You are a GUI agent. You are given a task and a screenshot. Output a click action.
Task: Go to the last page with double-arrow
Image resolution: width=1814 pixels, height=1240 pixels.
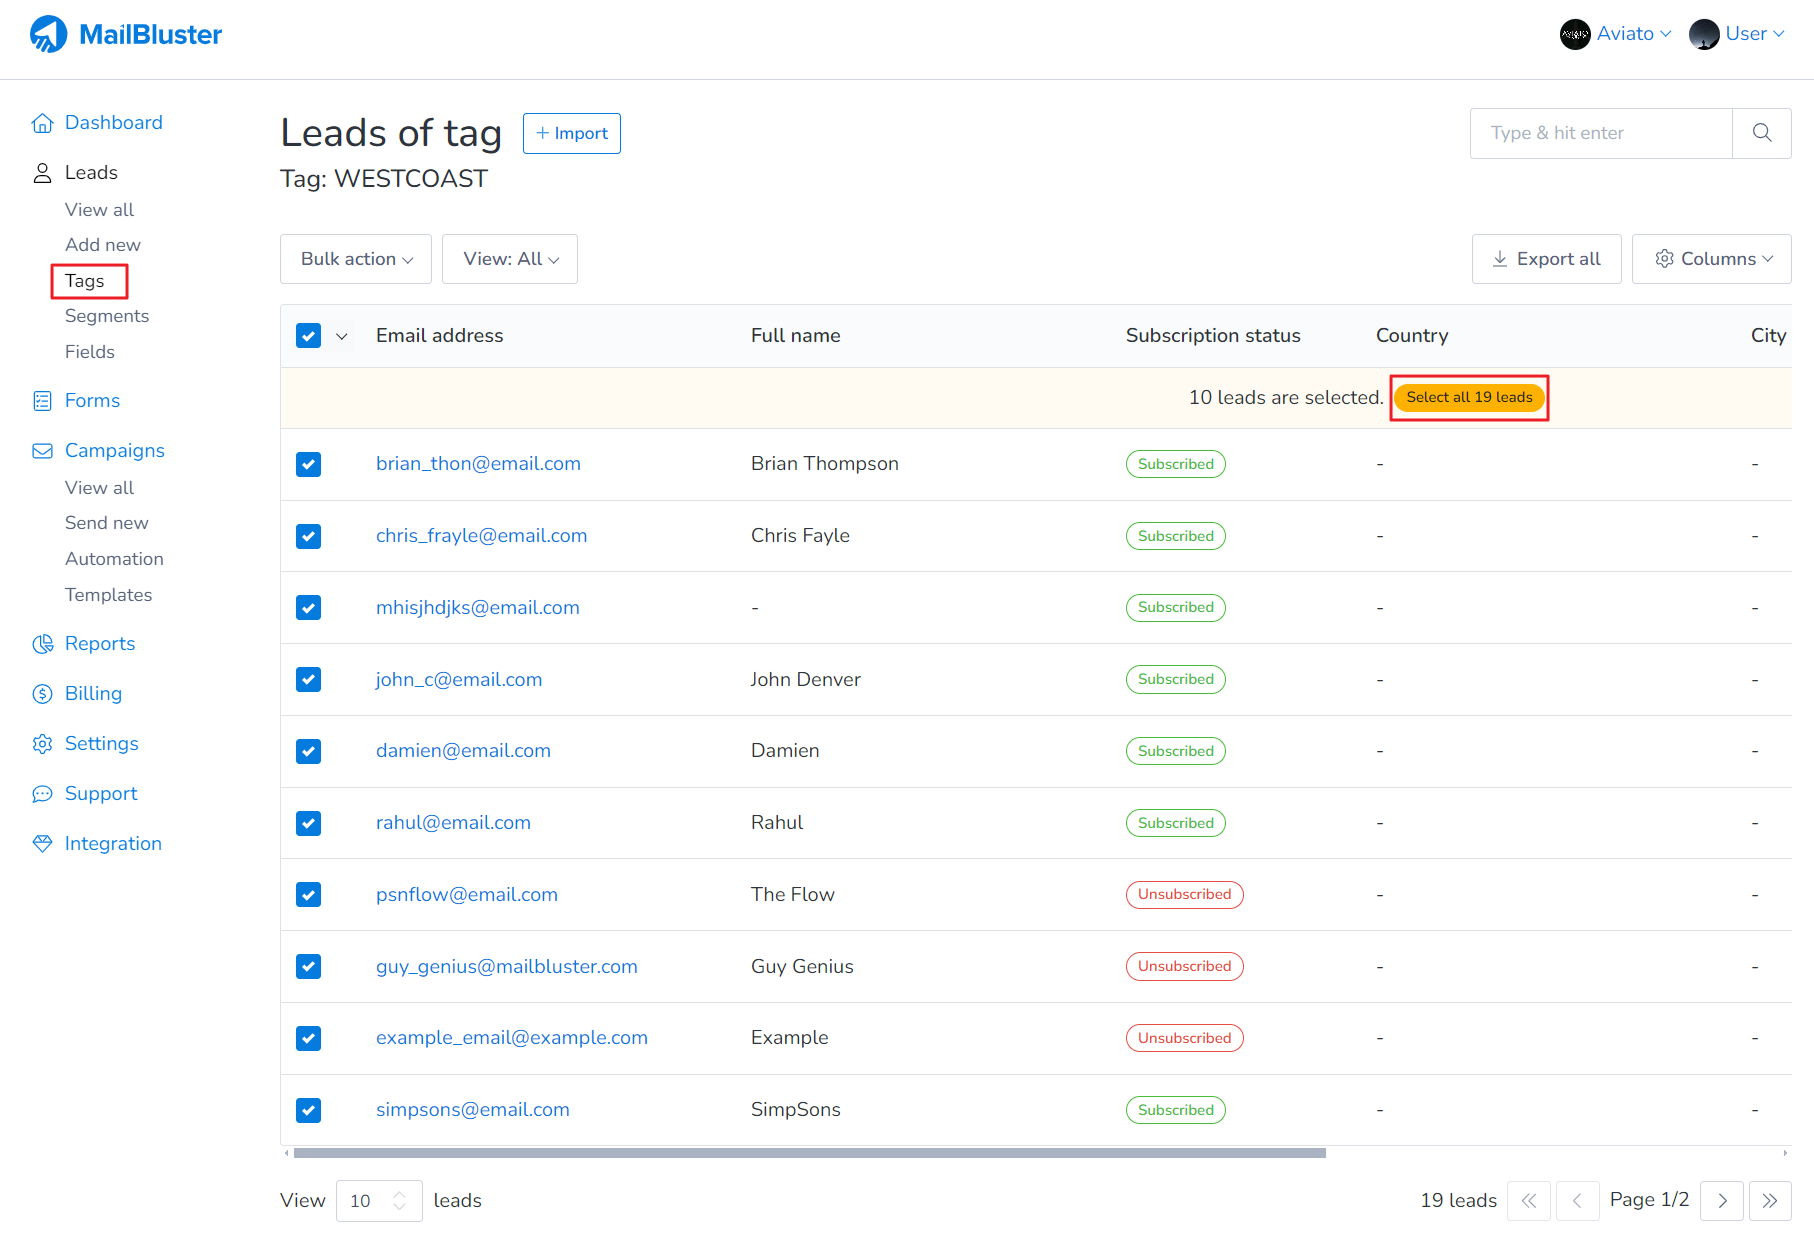coord(1769,1201)
